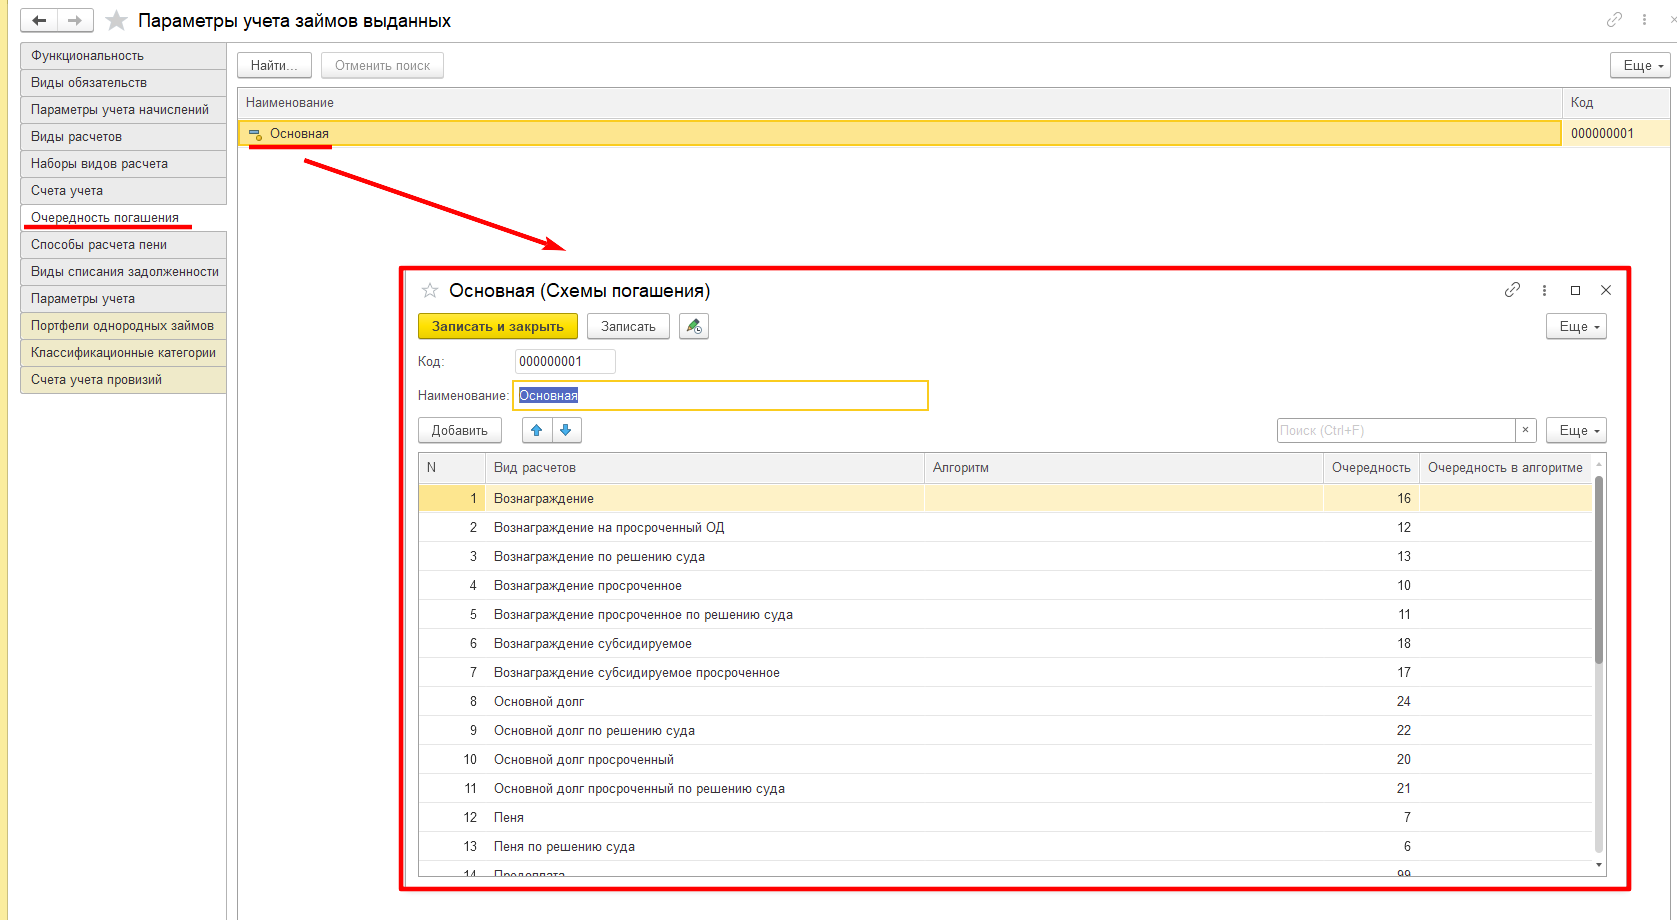This screenshot has height=920, width=1677.
Task: Maximize the Основная dialog window
Action: [x=1575, y=290]
